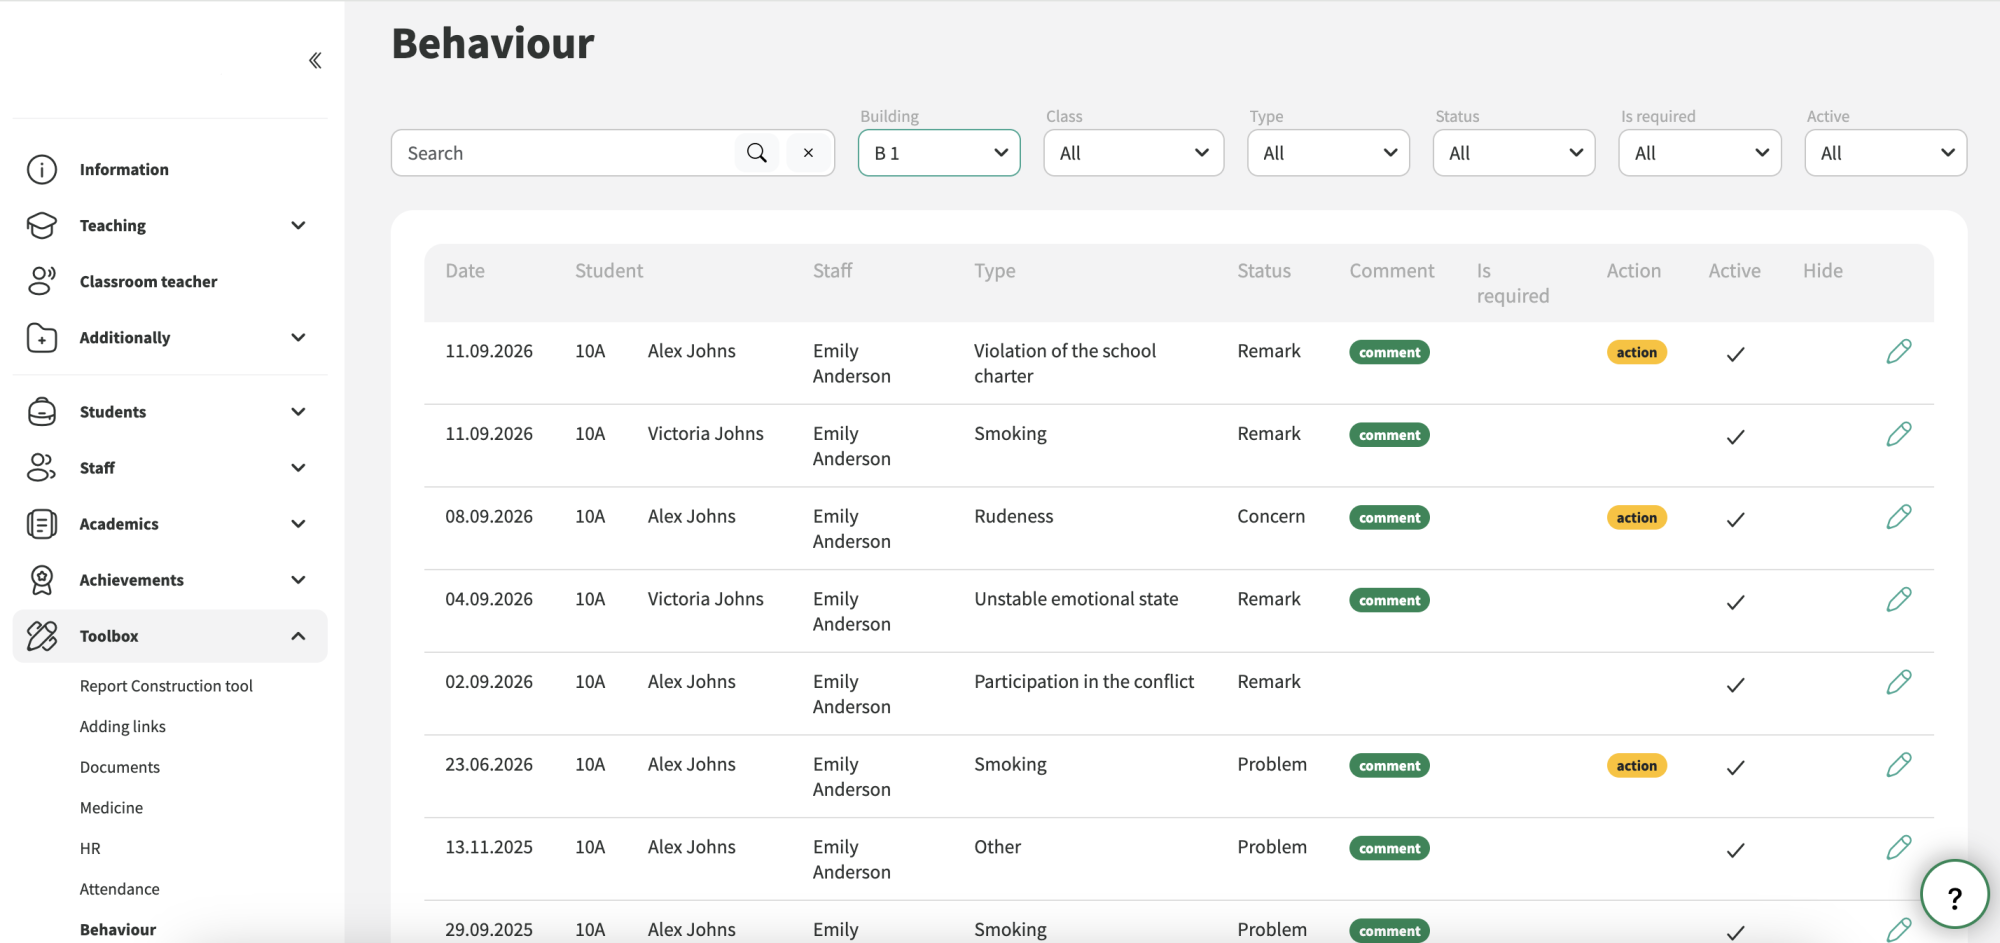Edit the 23.06.2026 Smoking row
Viewport: 2000px width, 943px height.
coord(1898,766)
